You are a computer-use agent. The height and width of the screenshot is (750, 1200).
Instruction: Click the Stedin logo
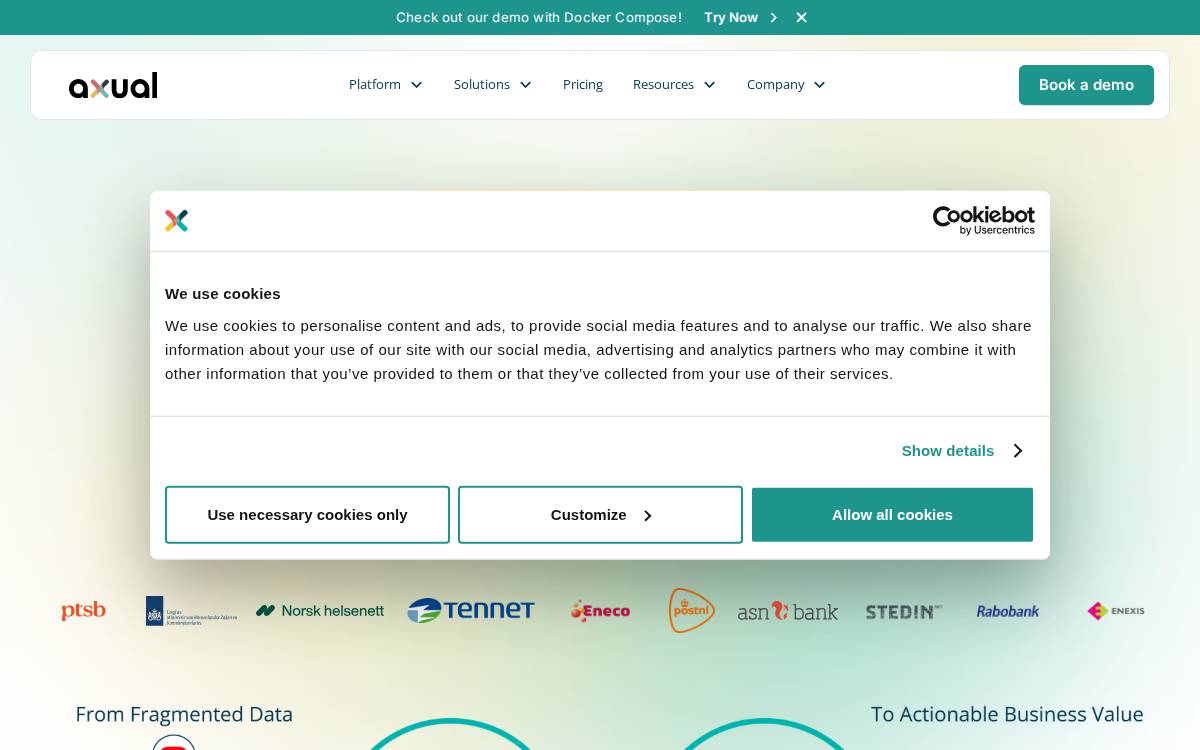tap(904, 611)
